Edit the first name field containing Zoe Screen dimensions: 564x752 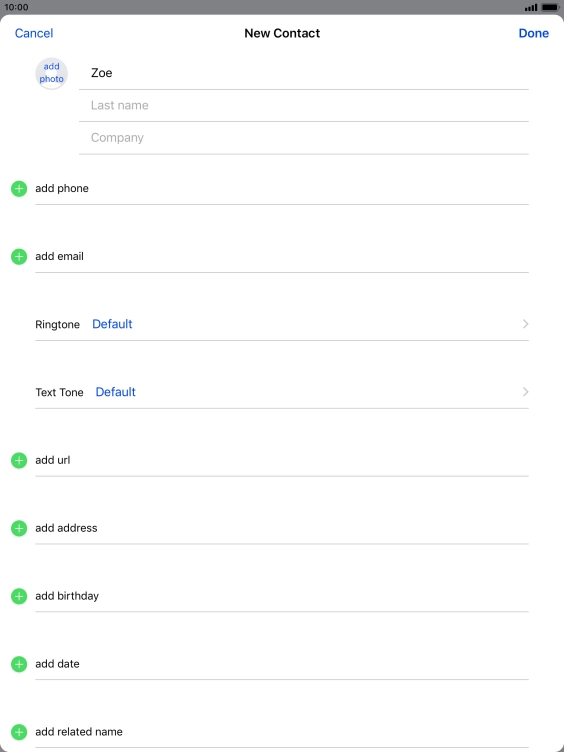(x=304, y=73)
